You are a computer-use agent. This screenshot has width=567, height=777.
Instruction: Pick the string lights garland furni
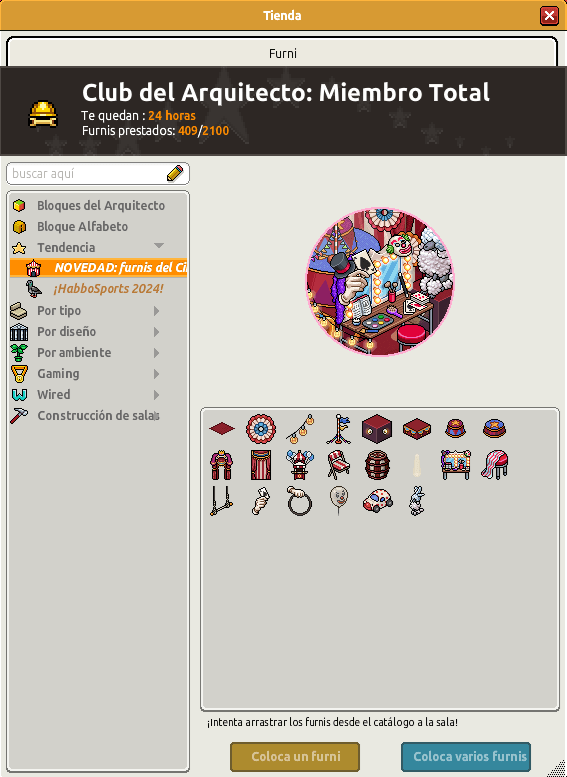tap(300, 429)
